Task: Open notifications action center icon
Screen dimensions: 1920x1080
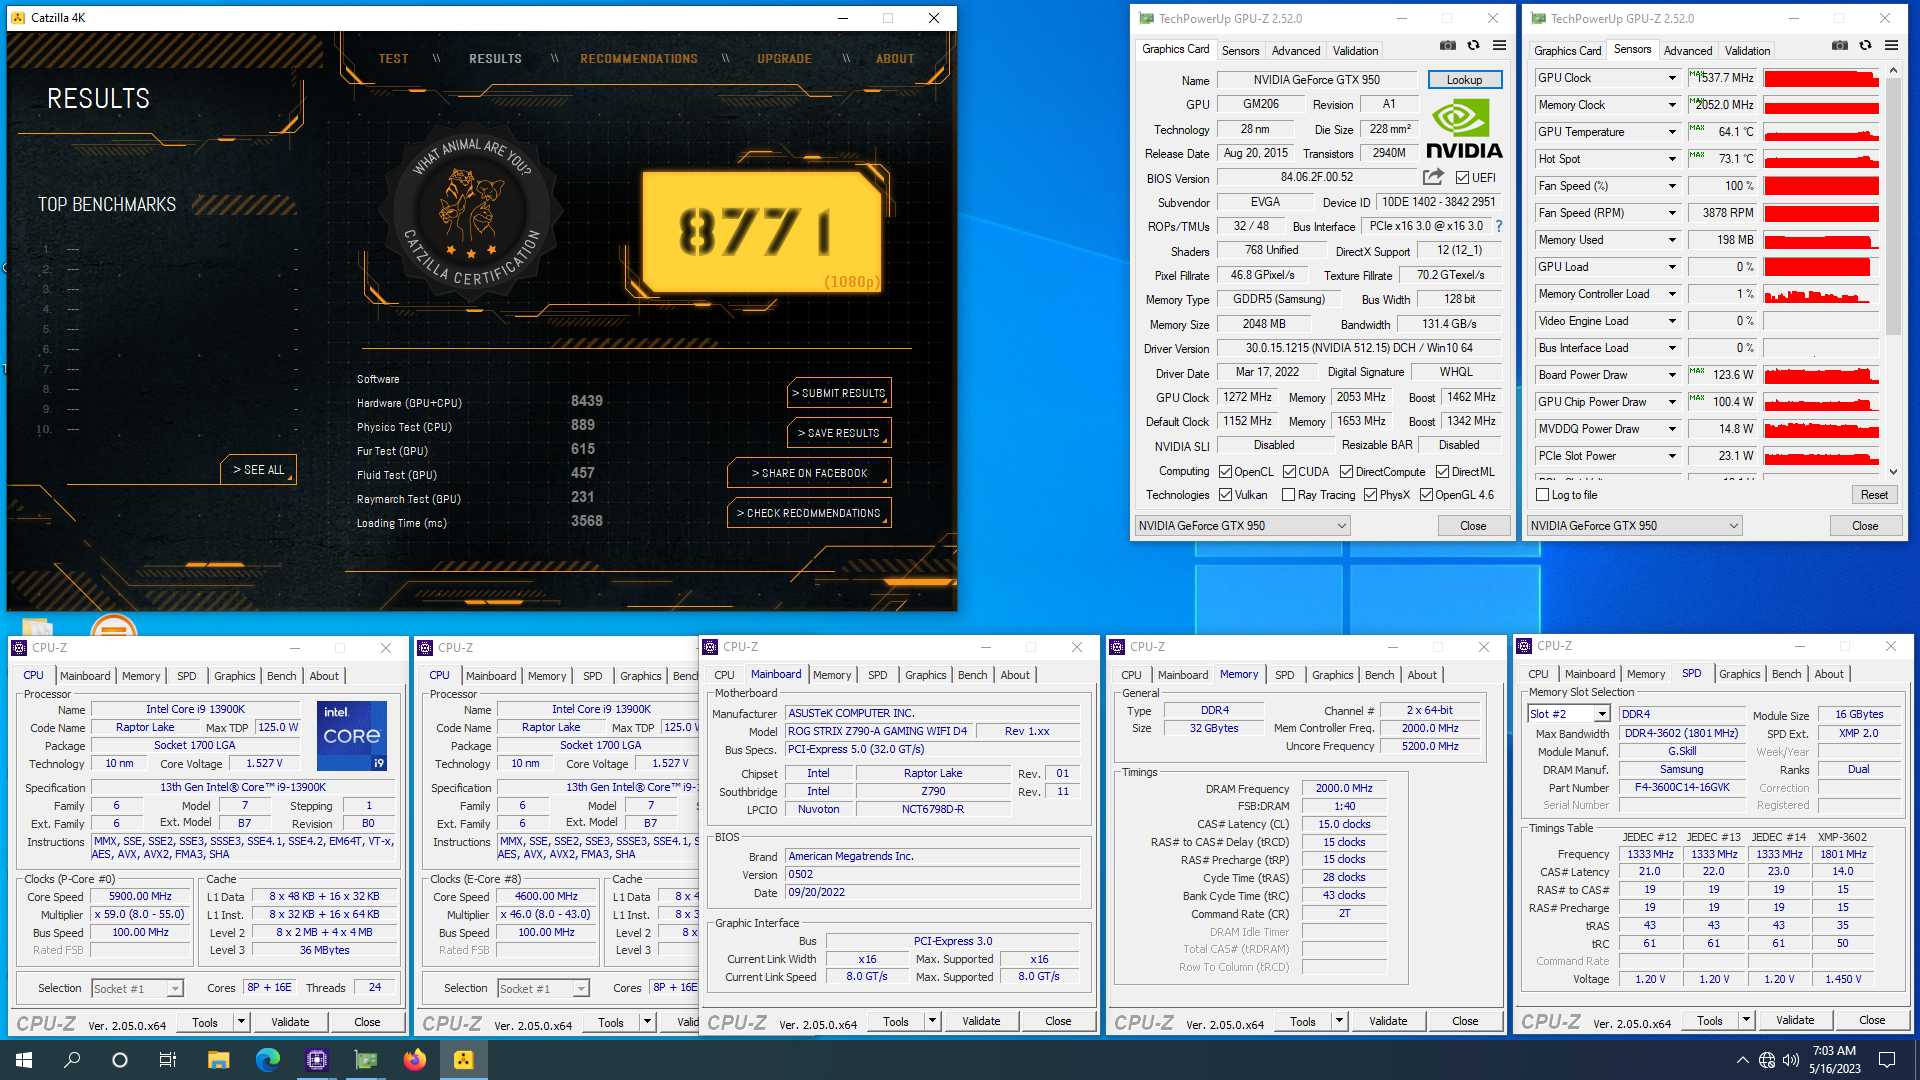Action: pos(1887,1060)
